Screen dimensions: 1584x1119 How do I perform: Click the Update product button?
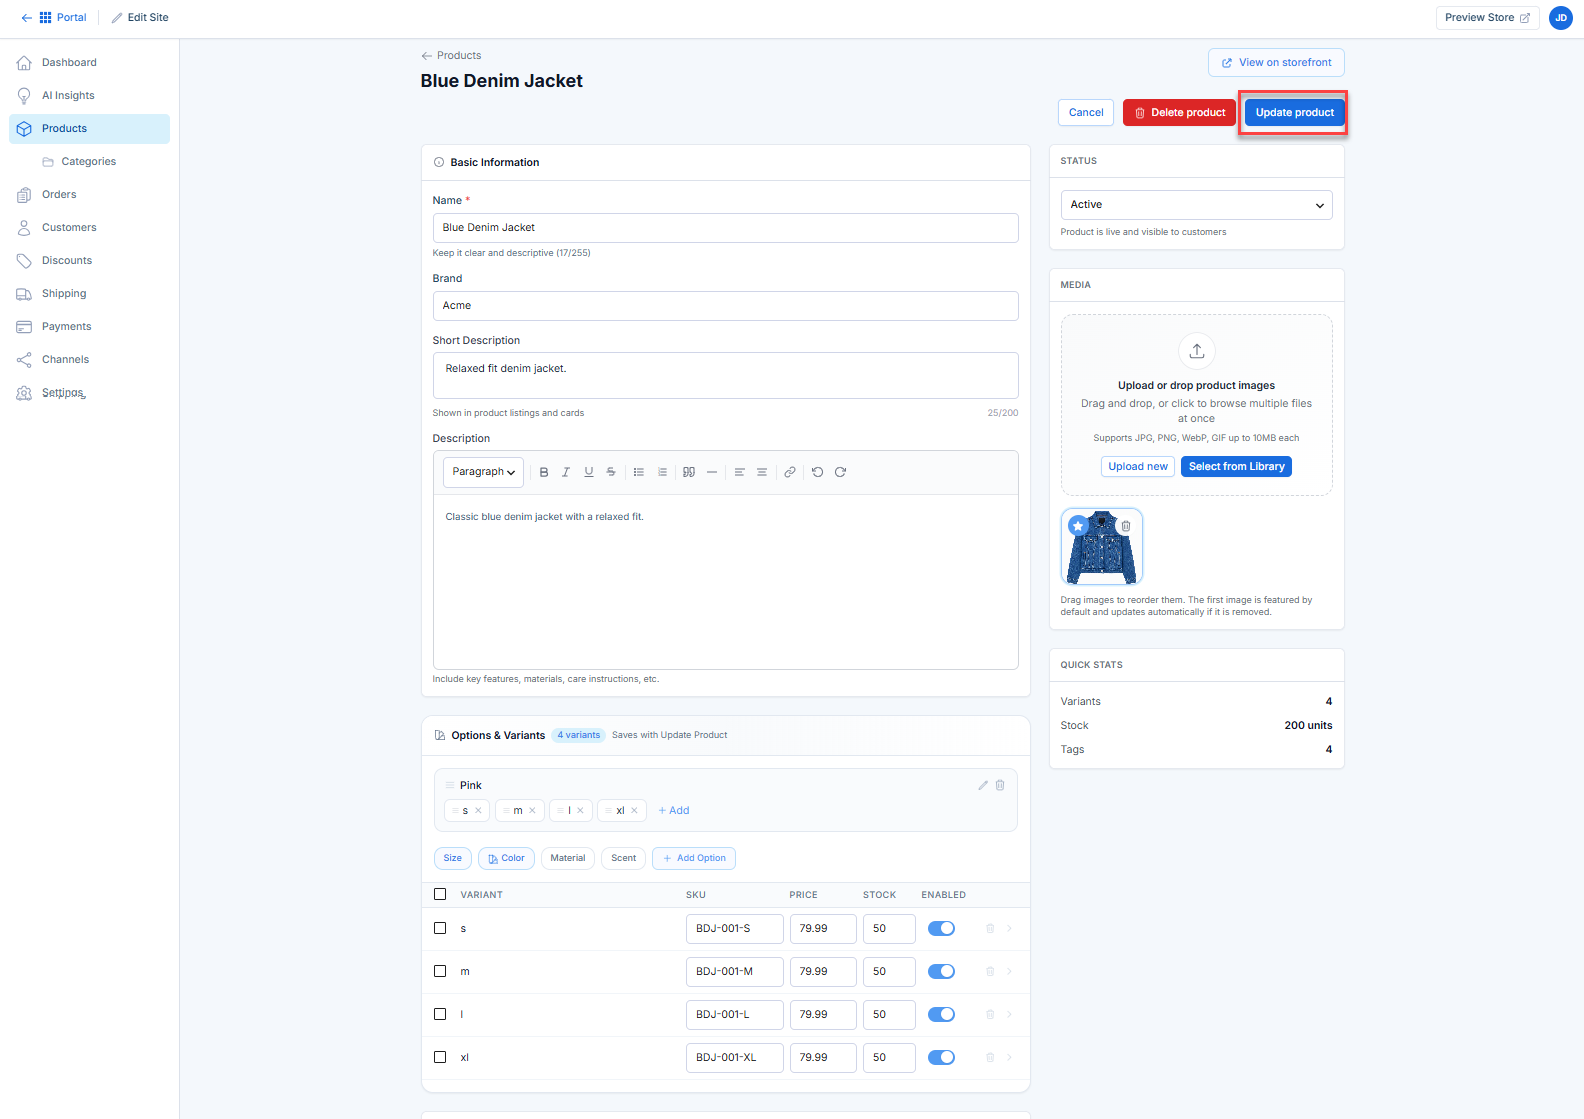[x=1294, y=113]
